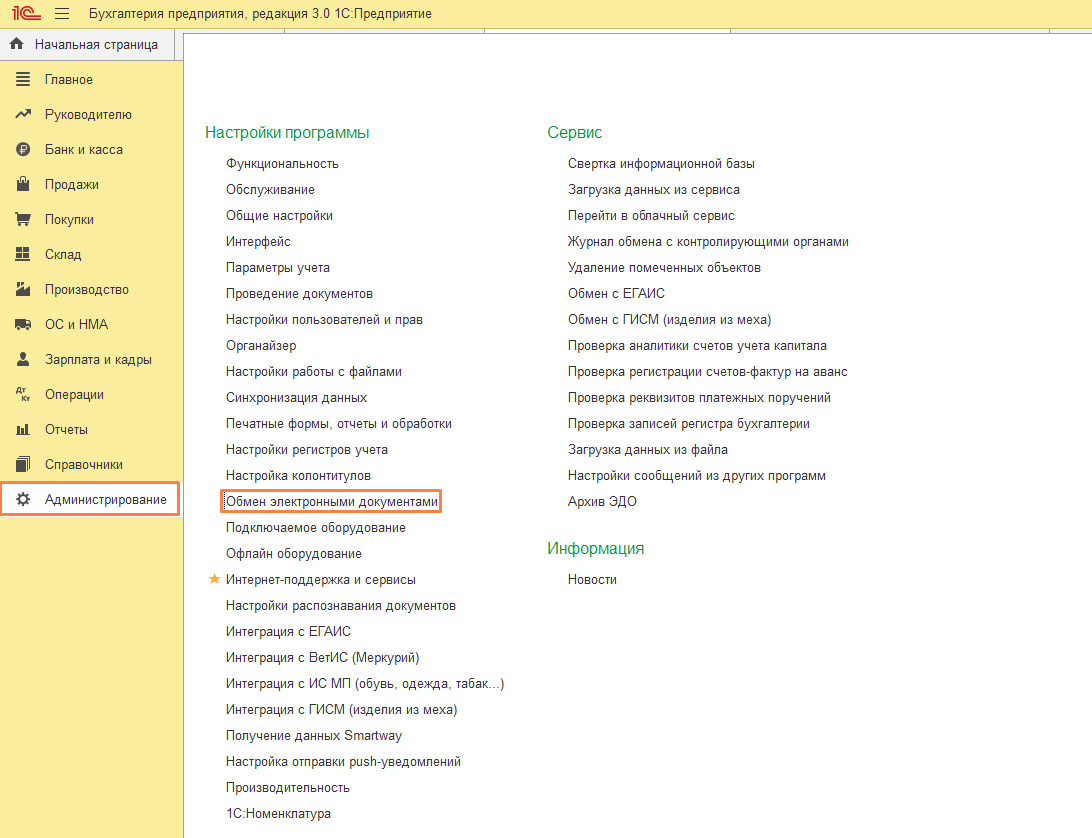Viewport: 1092px width, 838px height.
Task: Click the ОС и НМА truck icon
Action: click(23, 324)
